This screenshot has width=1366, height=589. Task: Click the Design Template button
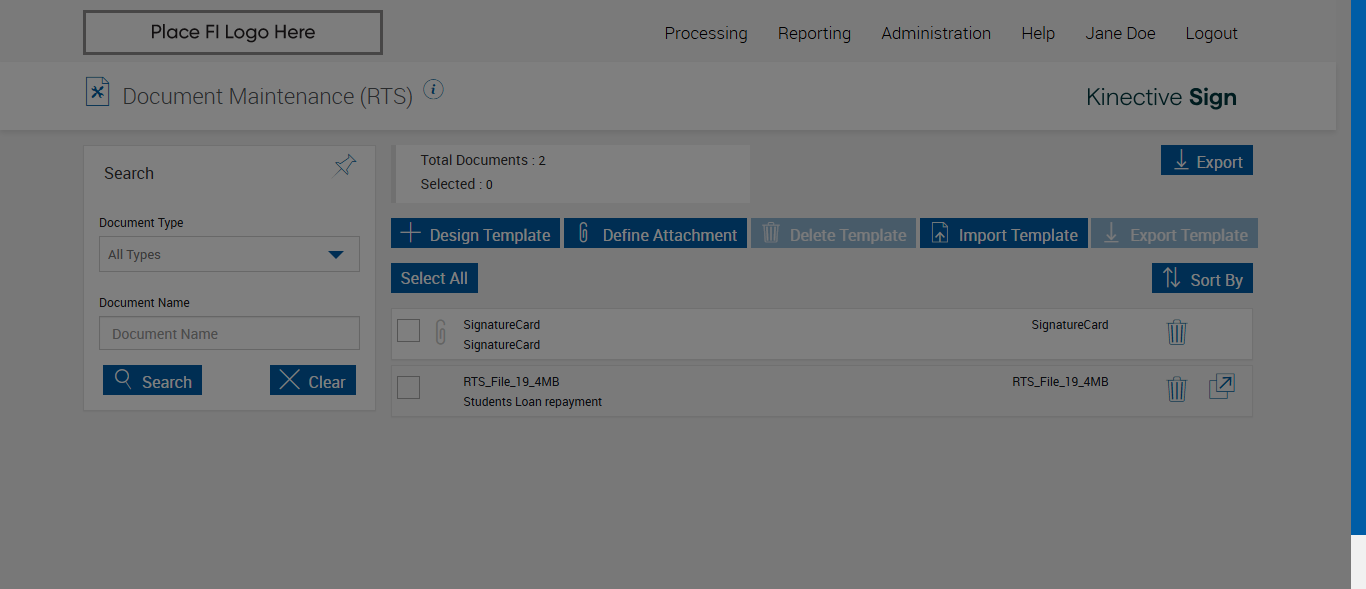476,234
